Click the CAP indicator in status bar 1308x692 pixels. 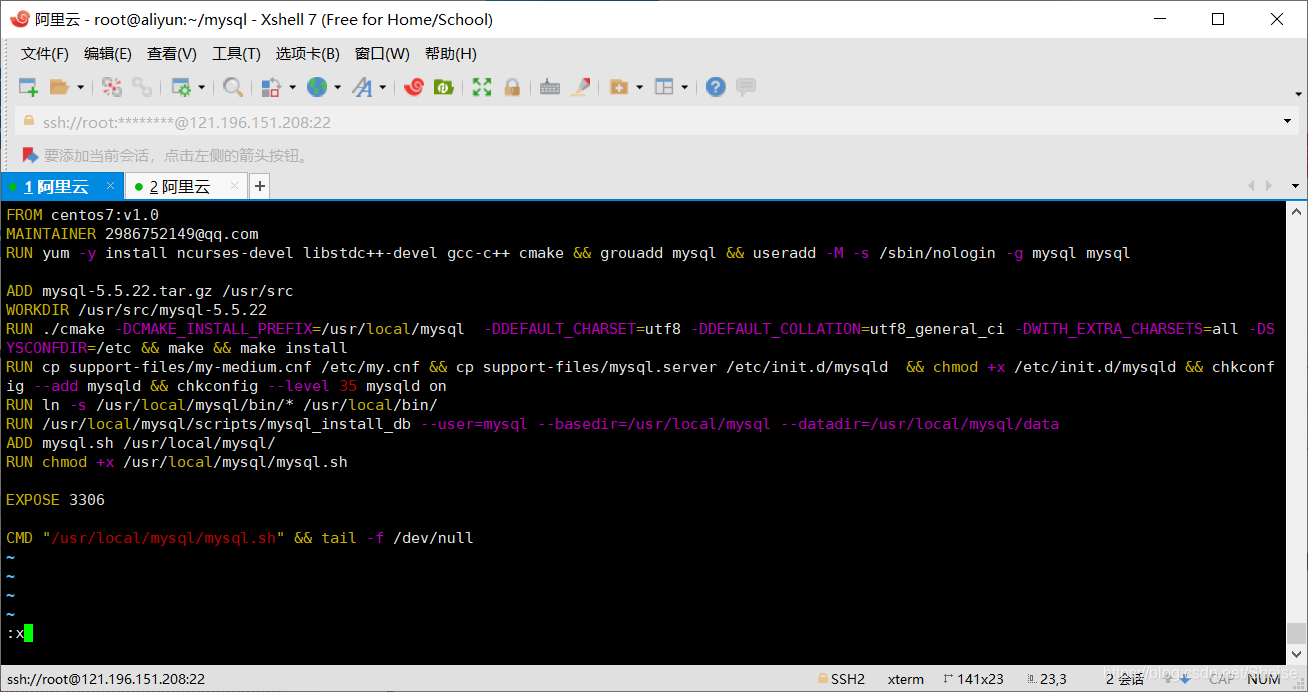click(x=1221, y=679)
